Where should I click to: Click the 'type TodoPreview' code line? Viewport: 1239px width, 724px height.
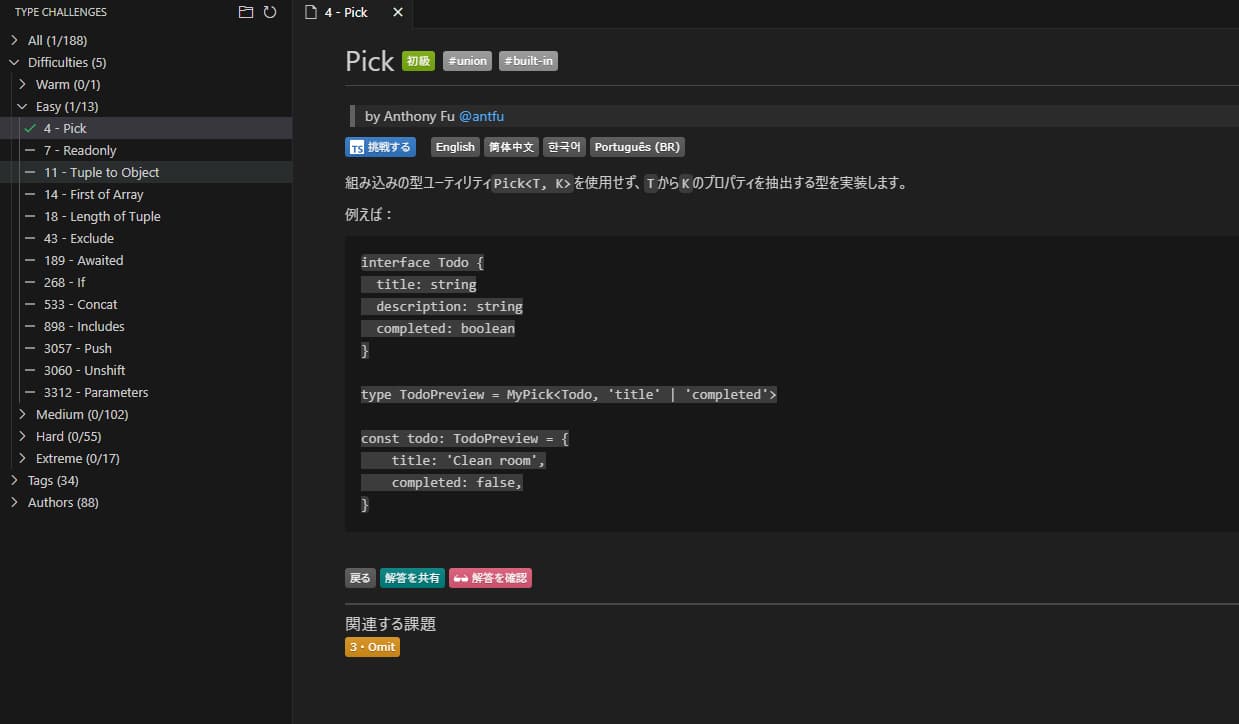click(x=569, y=394)
